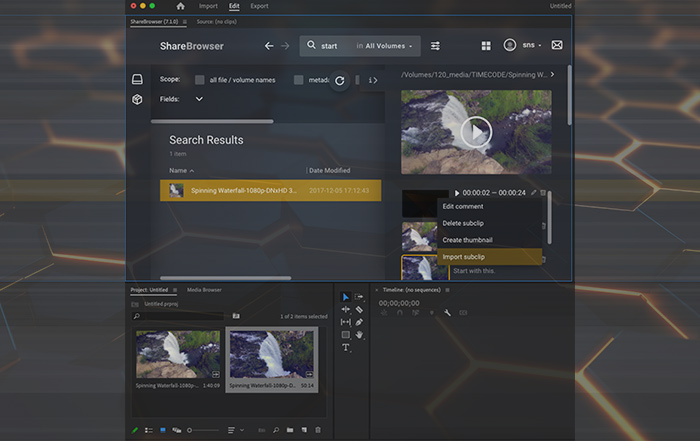The width and height of the screenshot is (700, 441).
Task: Select Spinning Waterfall clip with 1:40:09 duration
Action: [x=178, y=360]
